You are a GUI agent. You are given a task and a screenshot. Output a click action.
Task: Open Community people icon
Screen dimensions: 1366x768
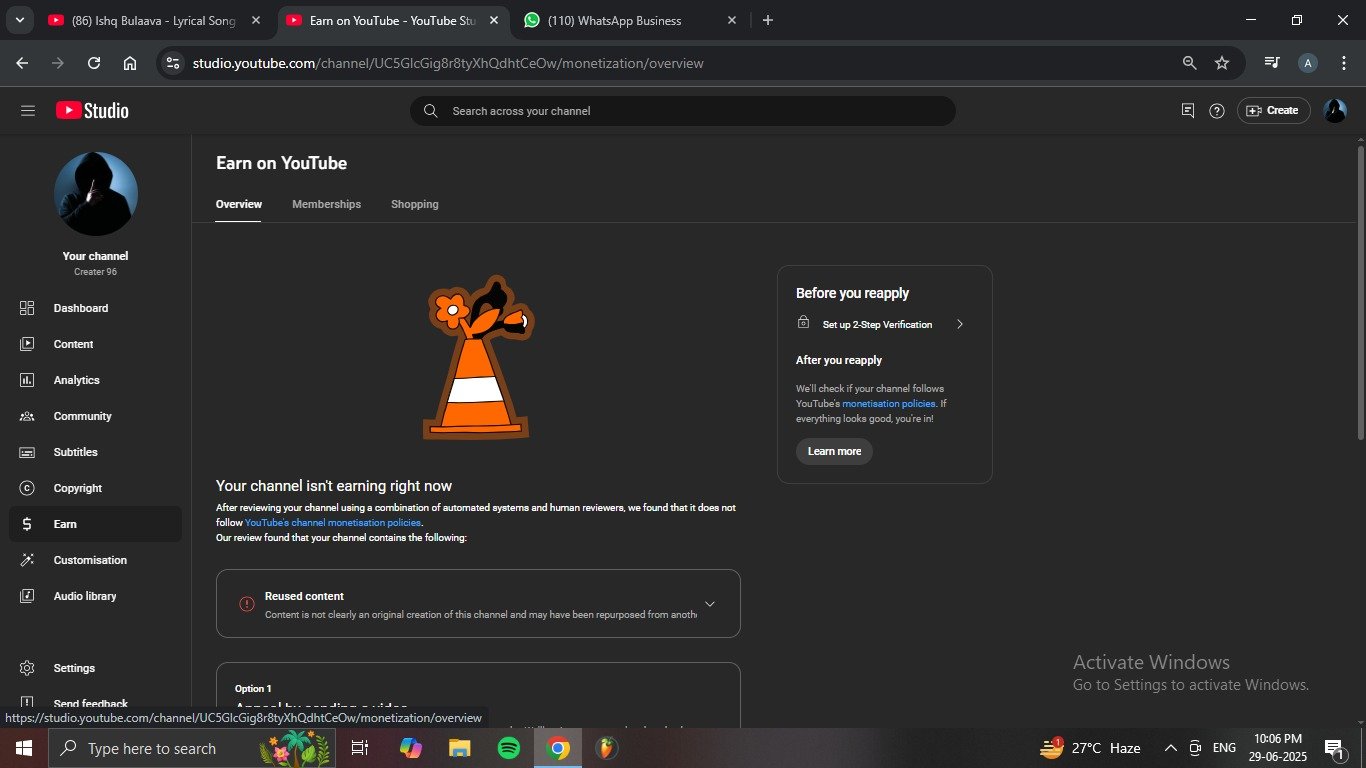[x=27, y=416]
